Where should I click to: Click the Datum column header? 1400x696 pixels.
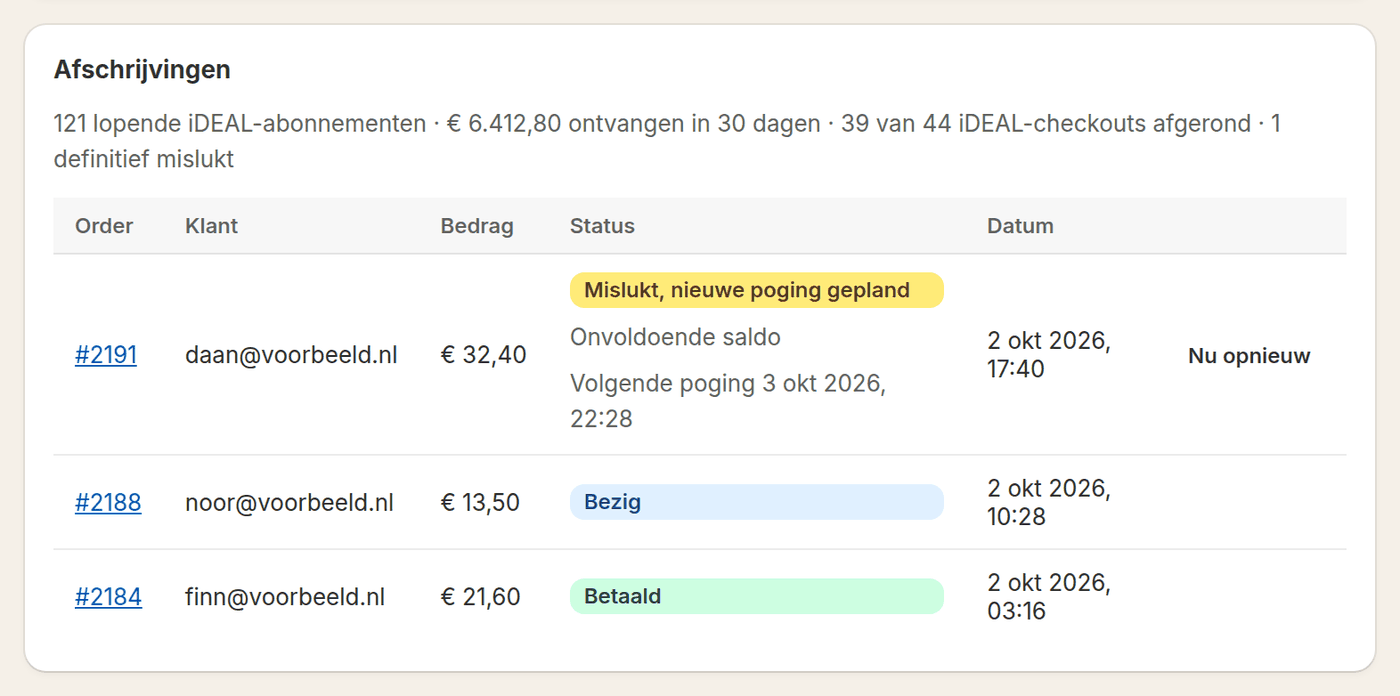1020,226
